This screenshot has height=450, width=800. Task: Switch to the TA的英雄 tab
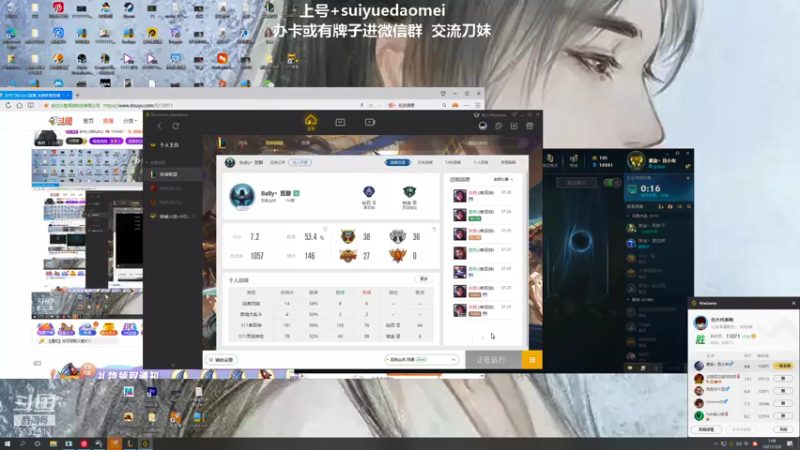453,163
